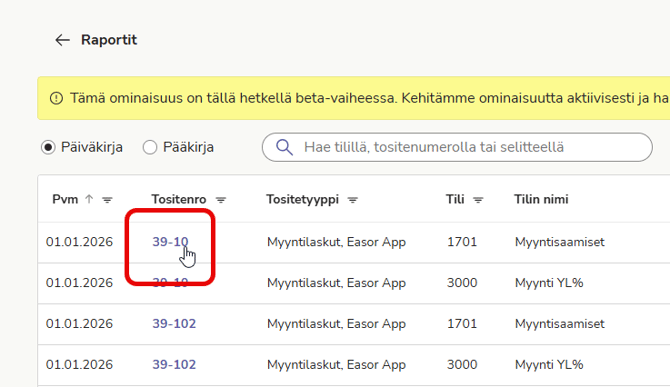670x387 pixels.
Task: Open voucher link 39-102 in the Myynti YL% row
Action: click(x=174, y=365)
